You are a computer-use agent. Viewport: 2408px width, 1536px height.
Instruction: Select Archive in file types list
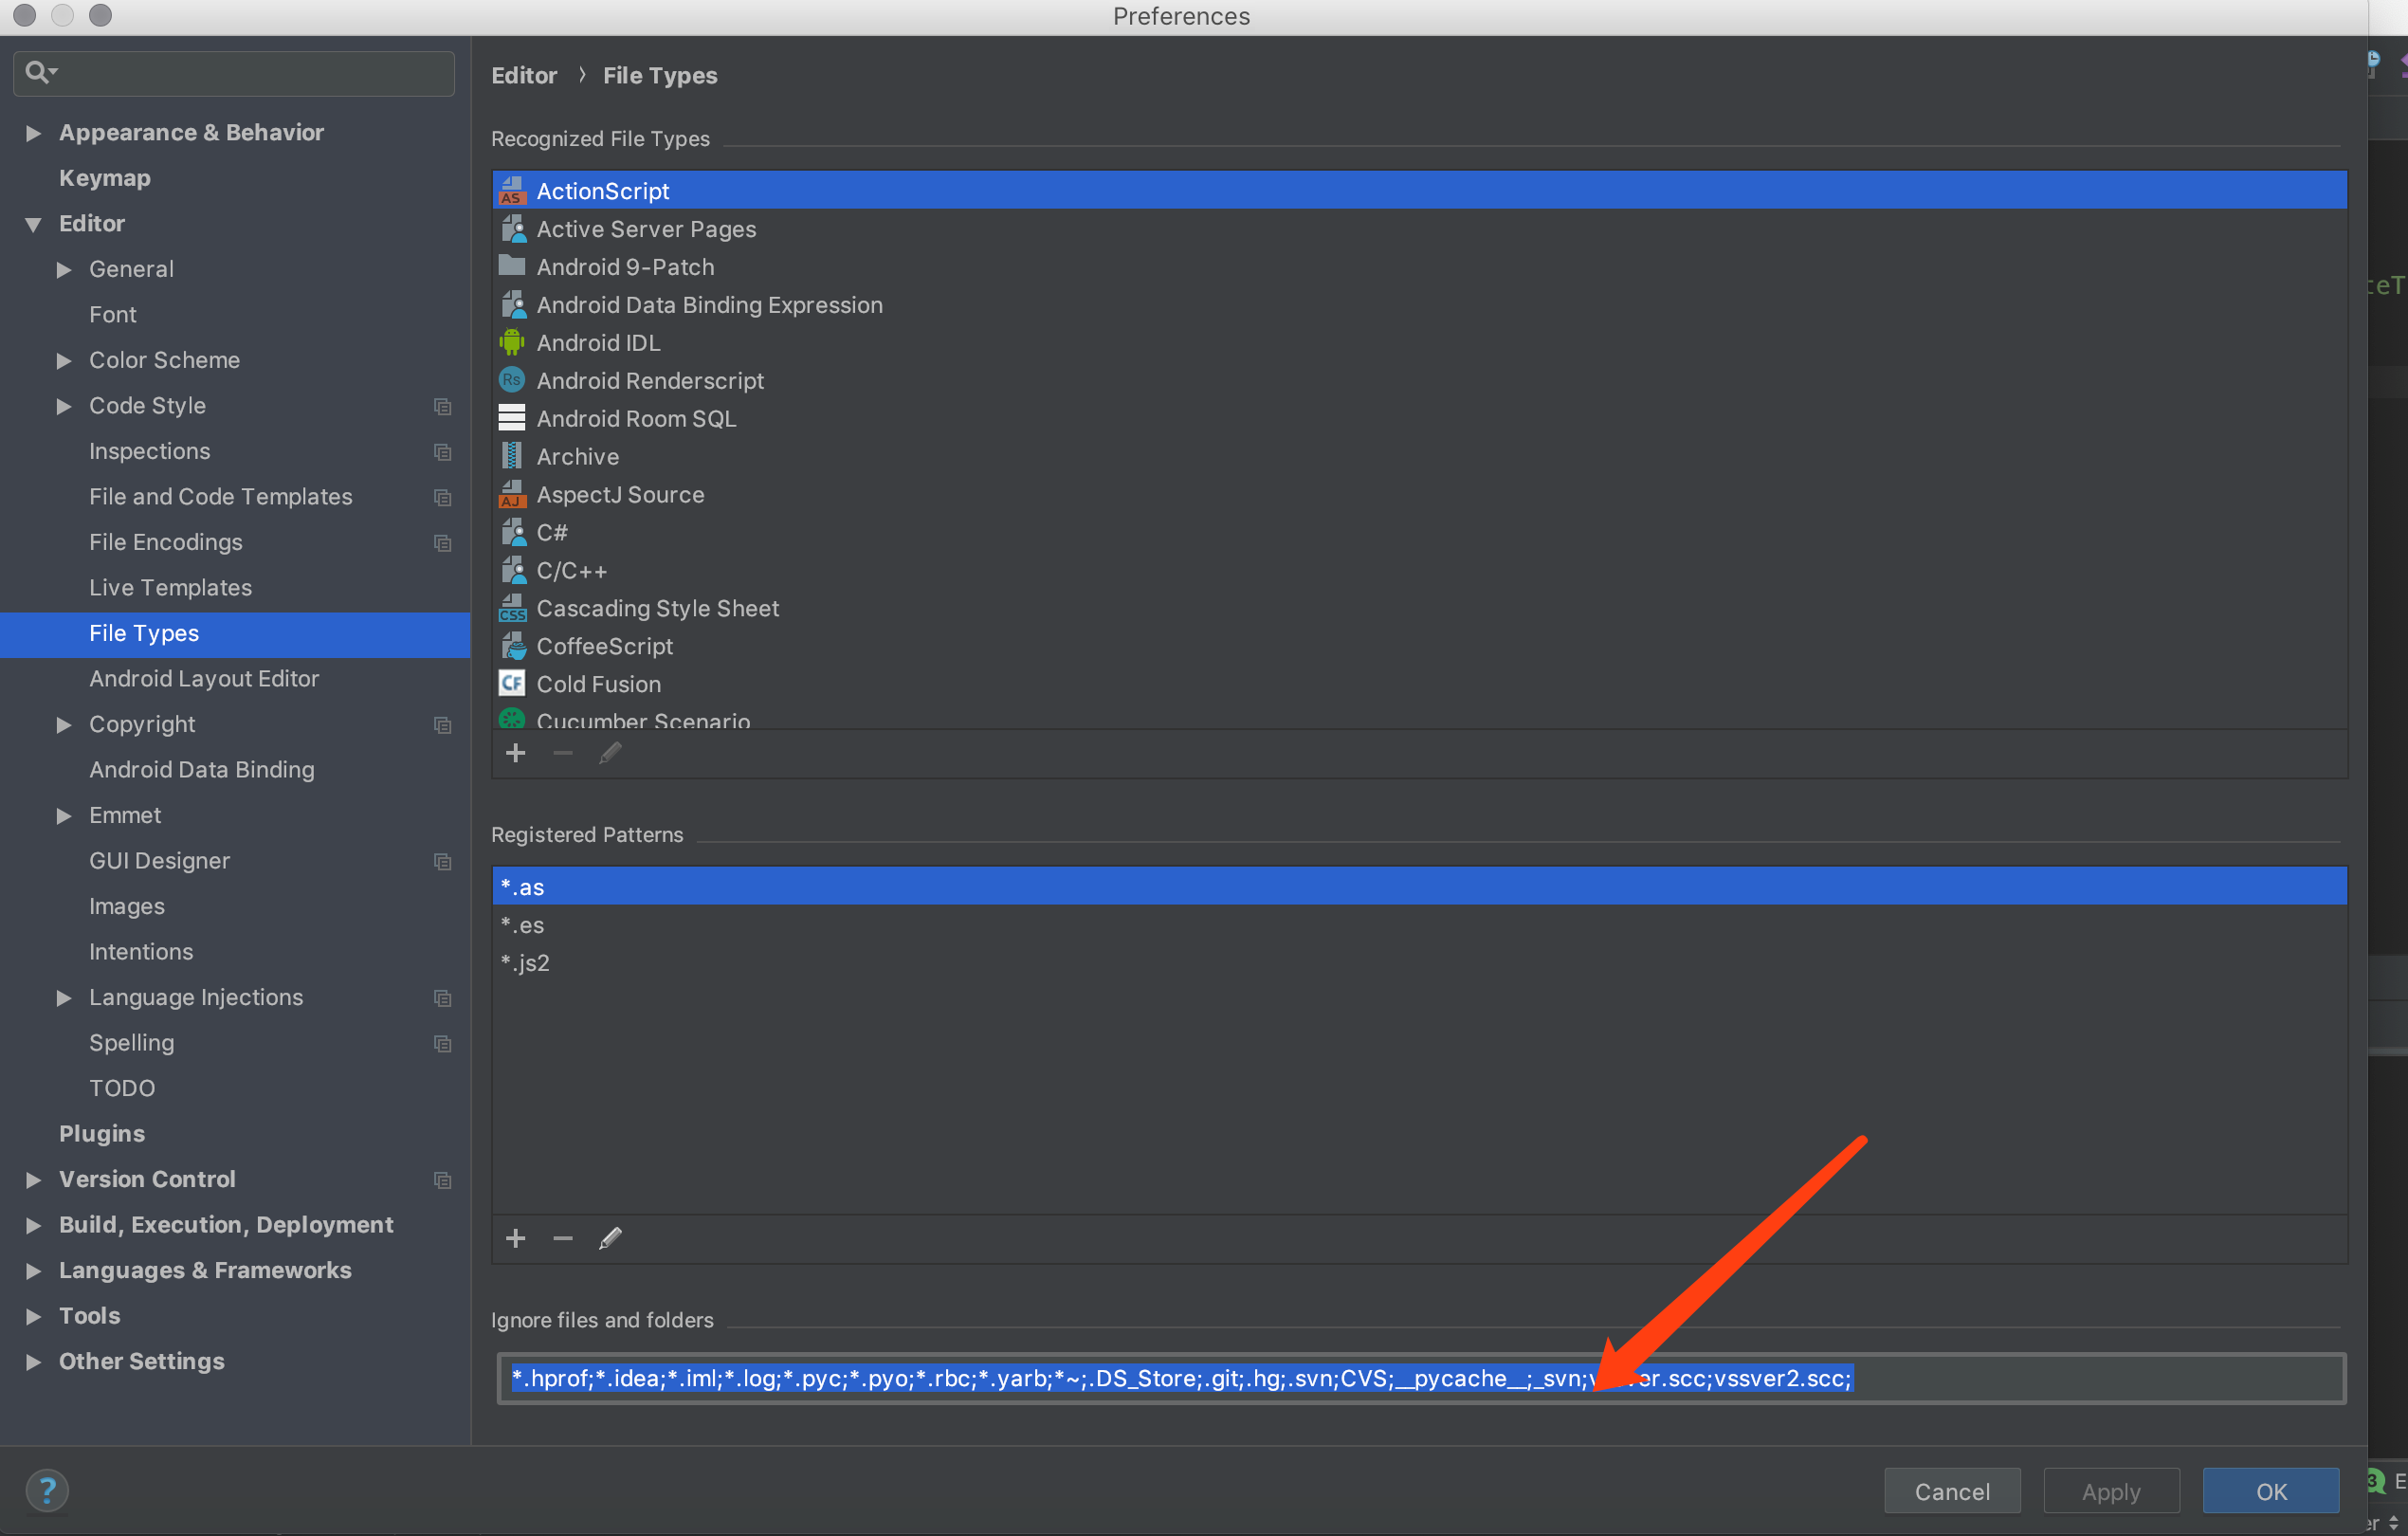click(x=577, y=457)
